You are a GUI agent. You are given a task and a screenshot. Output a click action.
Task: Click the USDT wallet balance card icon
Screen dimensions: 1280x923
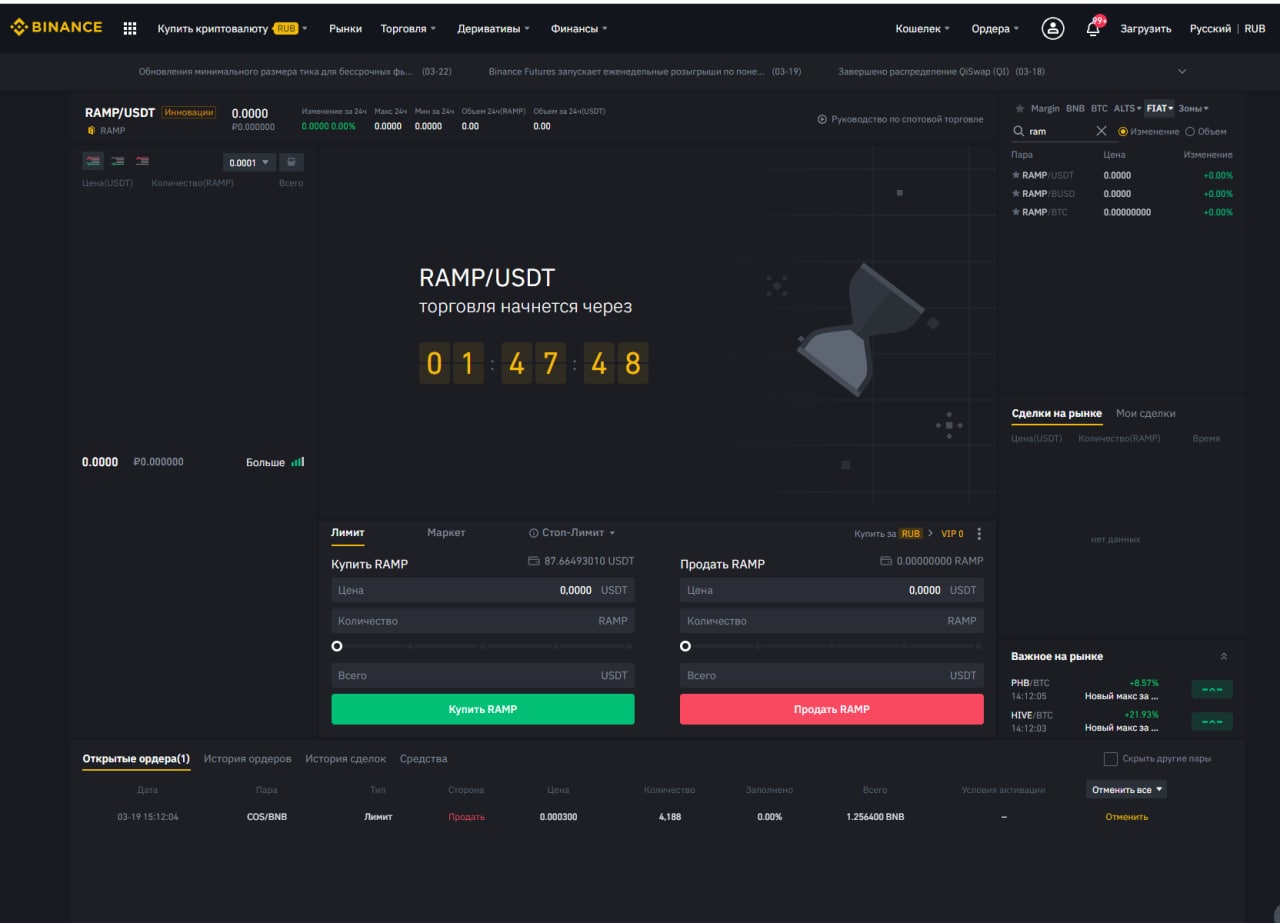point(533,561)
